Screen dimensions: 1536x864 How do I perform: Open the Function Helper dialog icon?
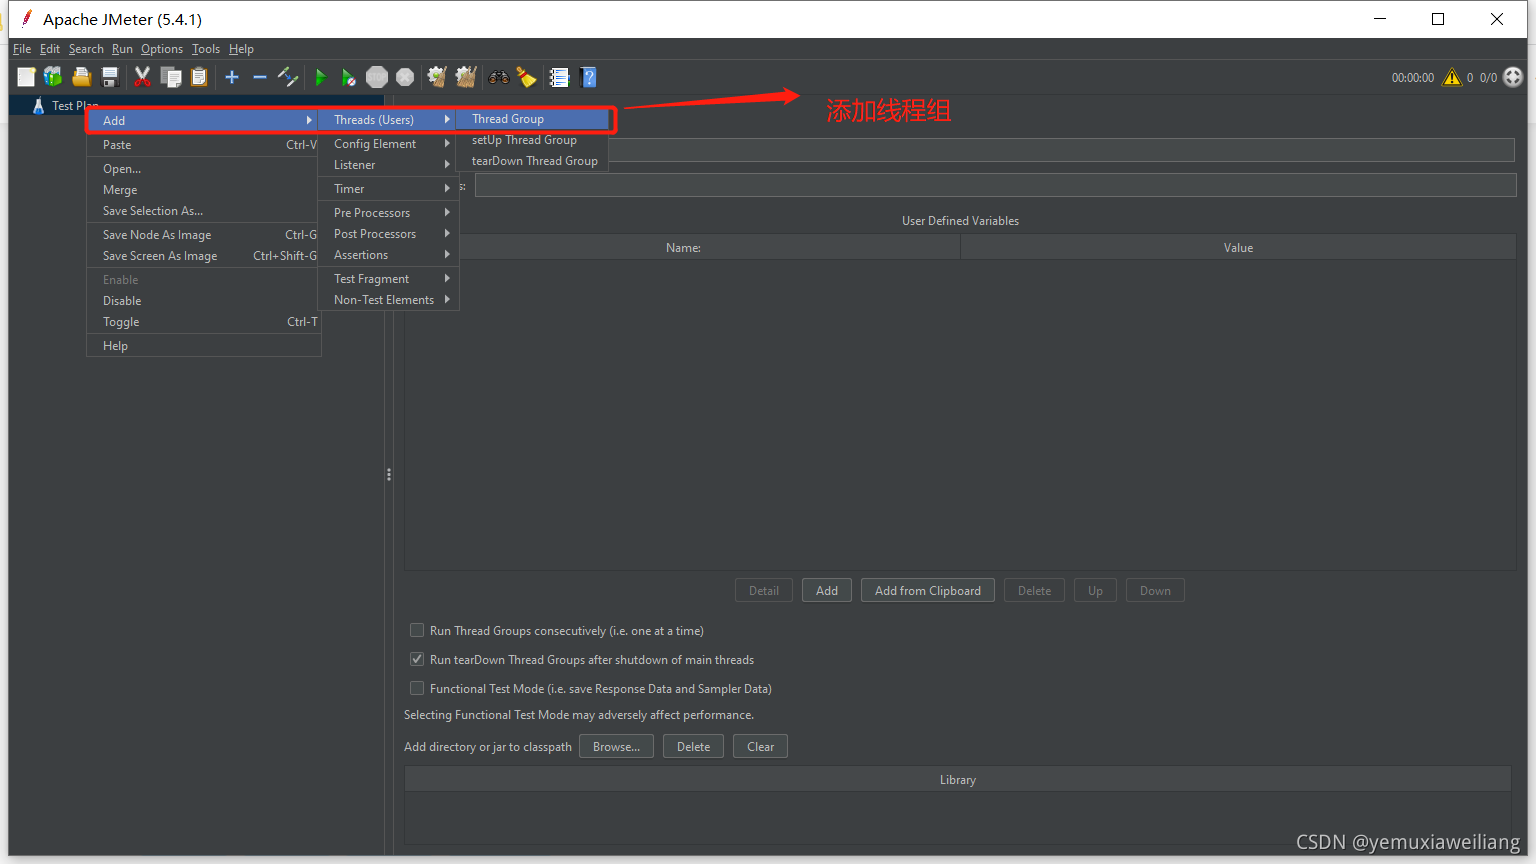tap(559, 77)
